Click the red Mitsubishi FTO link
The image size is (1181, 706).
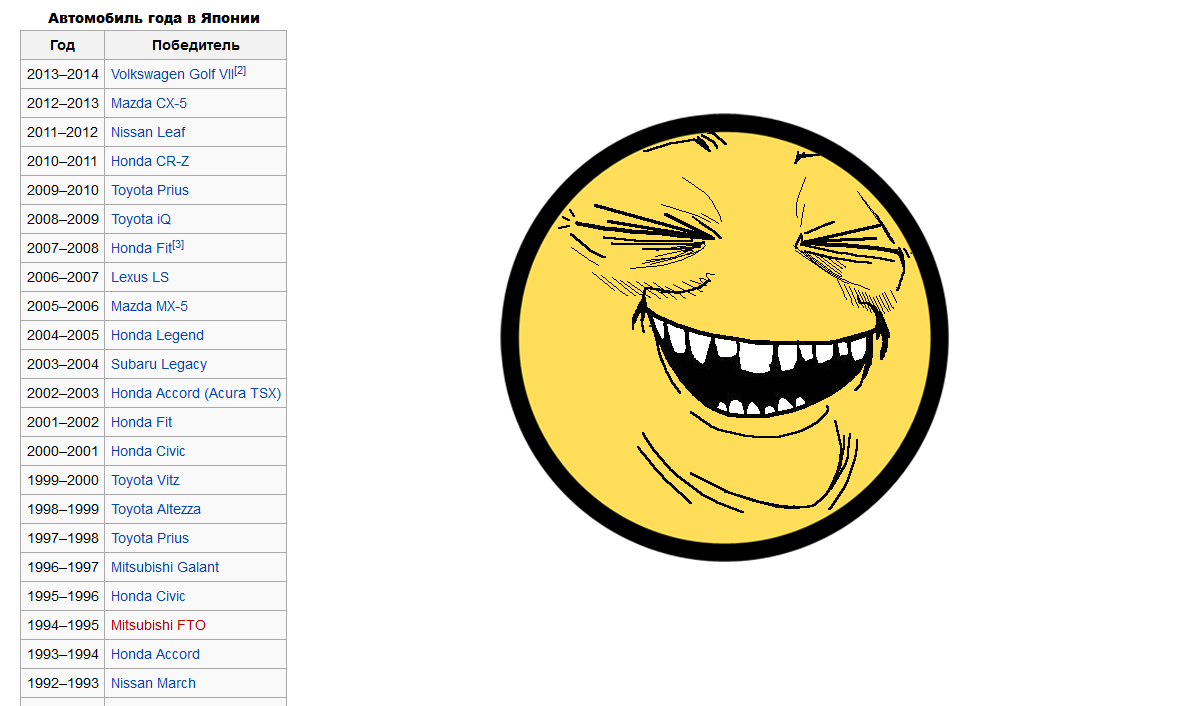pos(158,625)
